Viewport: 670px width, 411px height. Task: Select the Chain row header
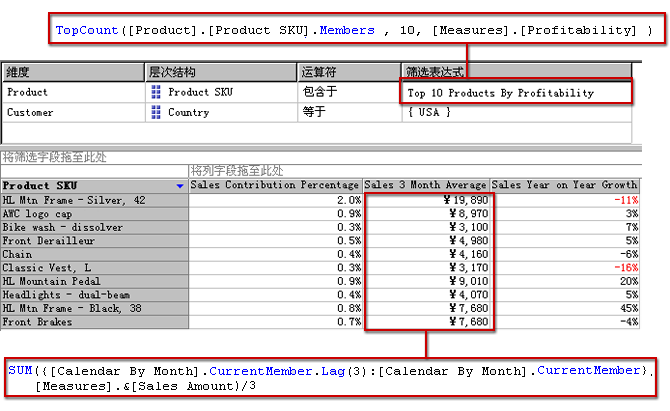[94, 254]
